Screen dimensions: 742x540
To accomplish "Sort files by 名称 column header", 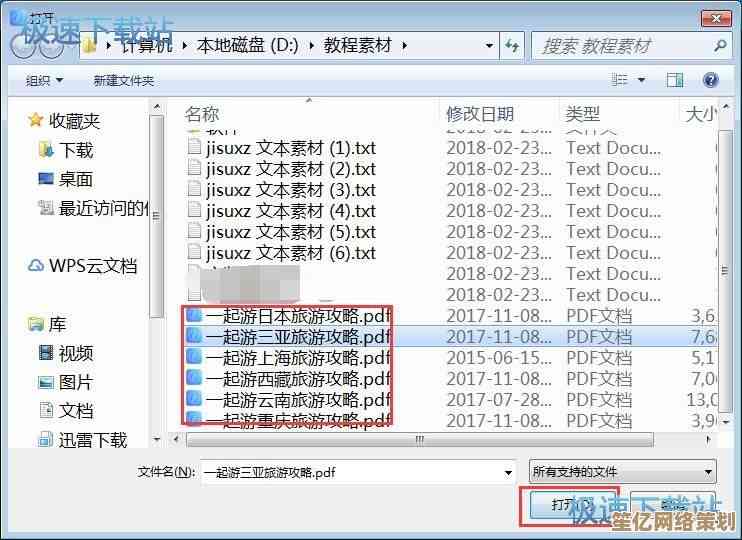I will click(x=202, y=114).
